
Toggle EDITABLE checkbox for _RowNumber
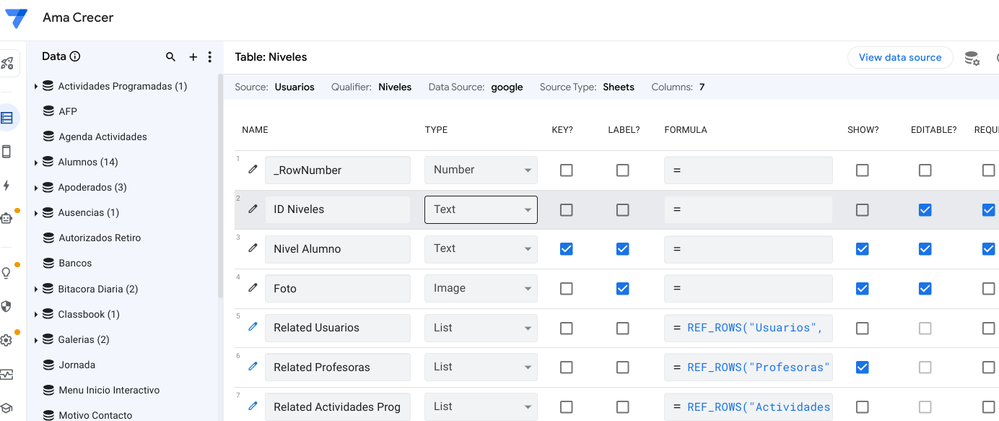925,170
